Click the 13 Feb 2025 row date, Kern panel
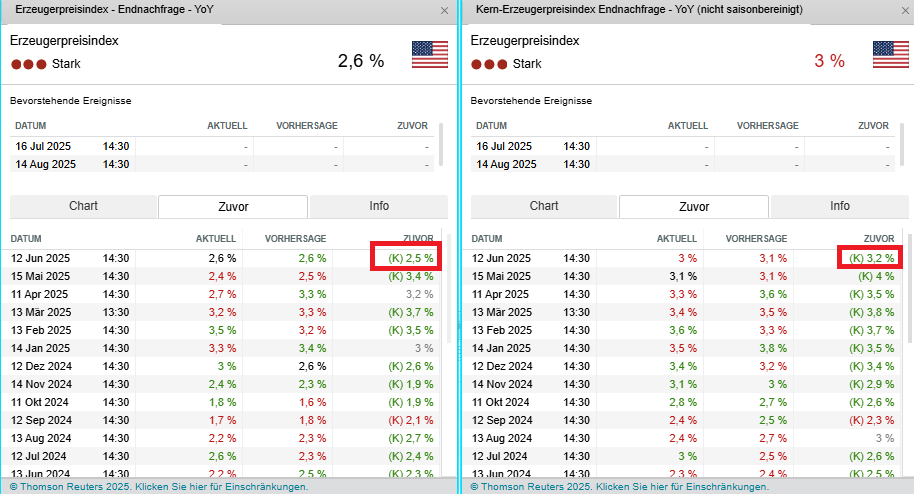The width and height of the screenshot is (914, 494). 502,331
